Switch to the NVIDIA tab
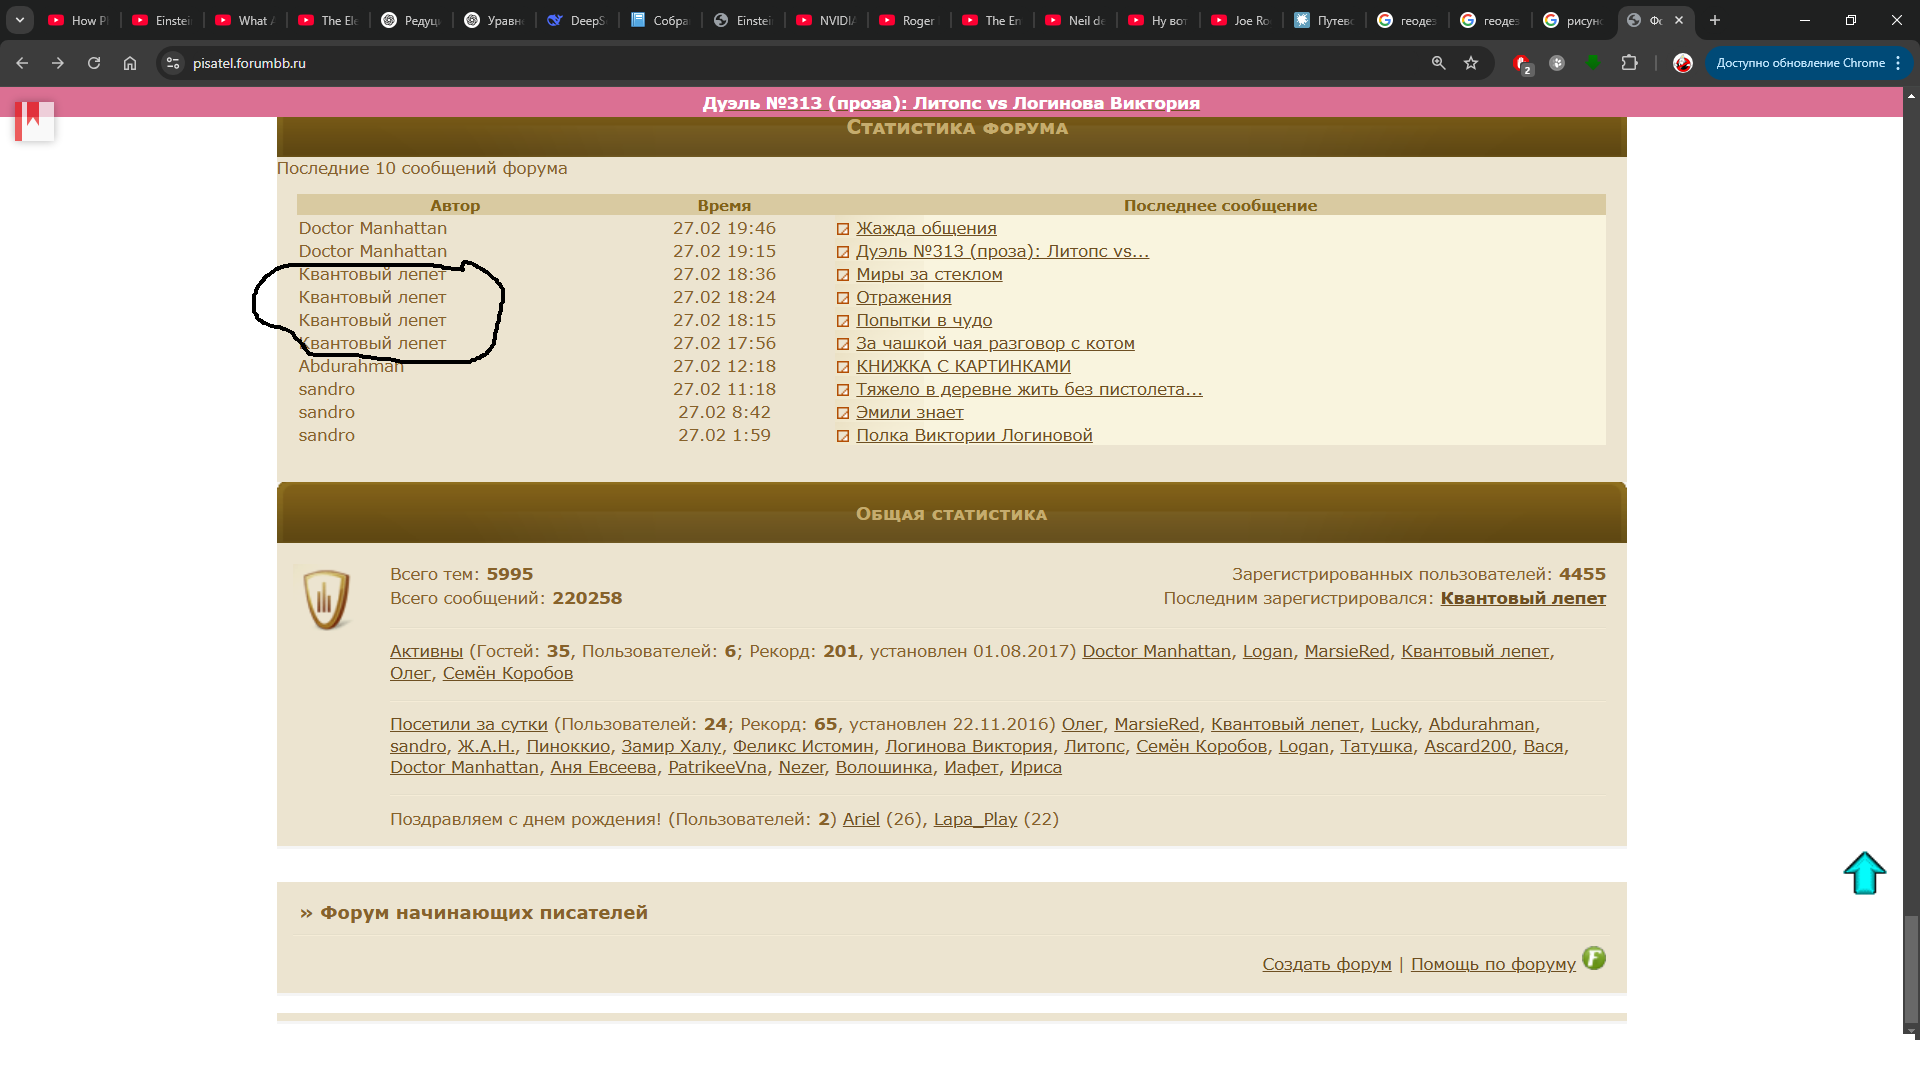Screen dimensions: 1920x1080 pos(826,20)
